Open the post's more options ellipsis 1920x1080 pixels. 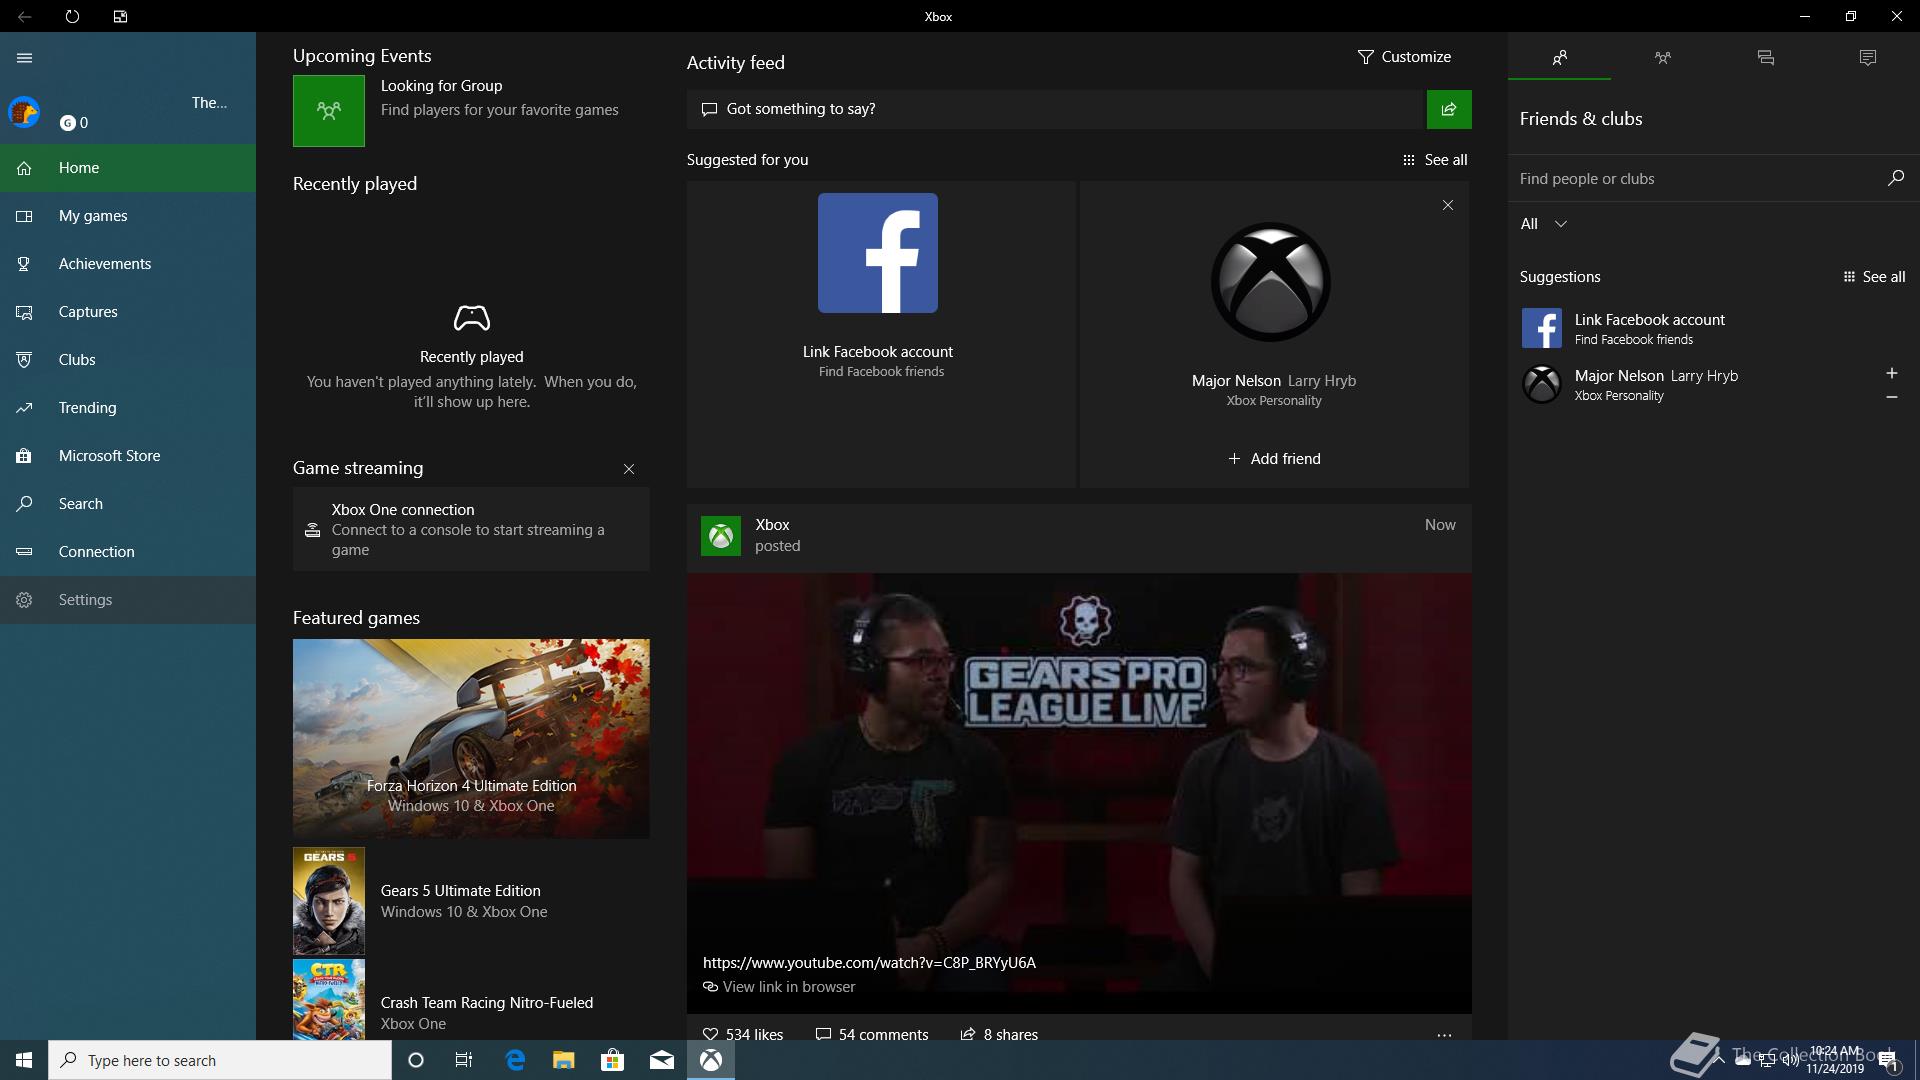point(1444,1035)
